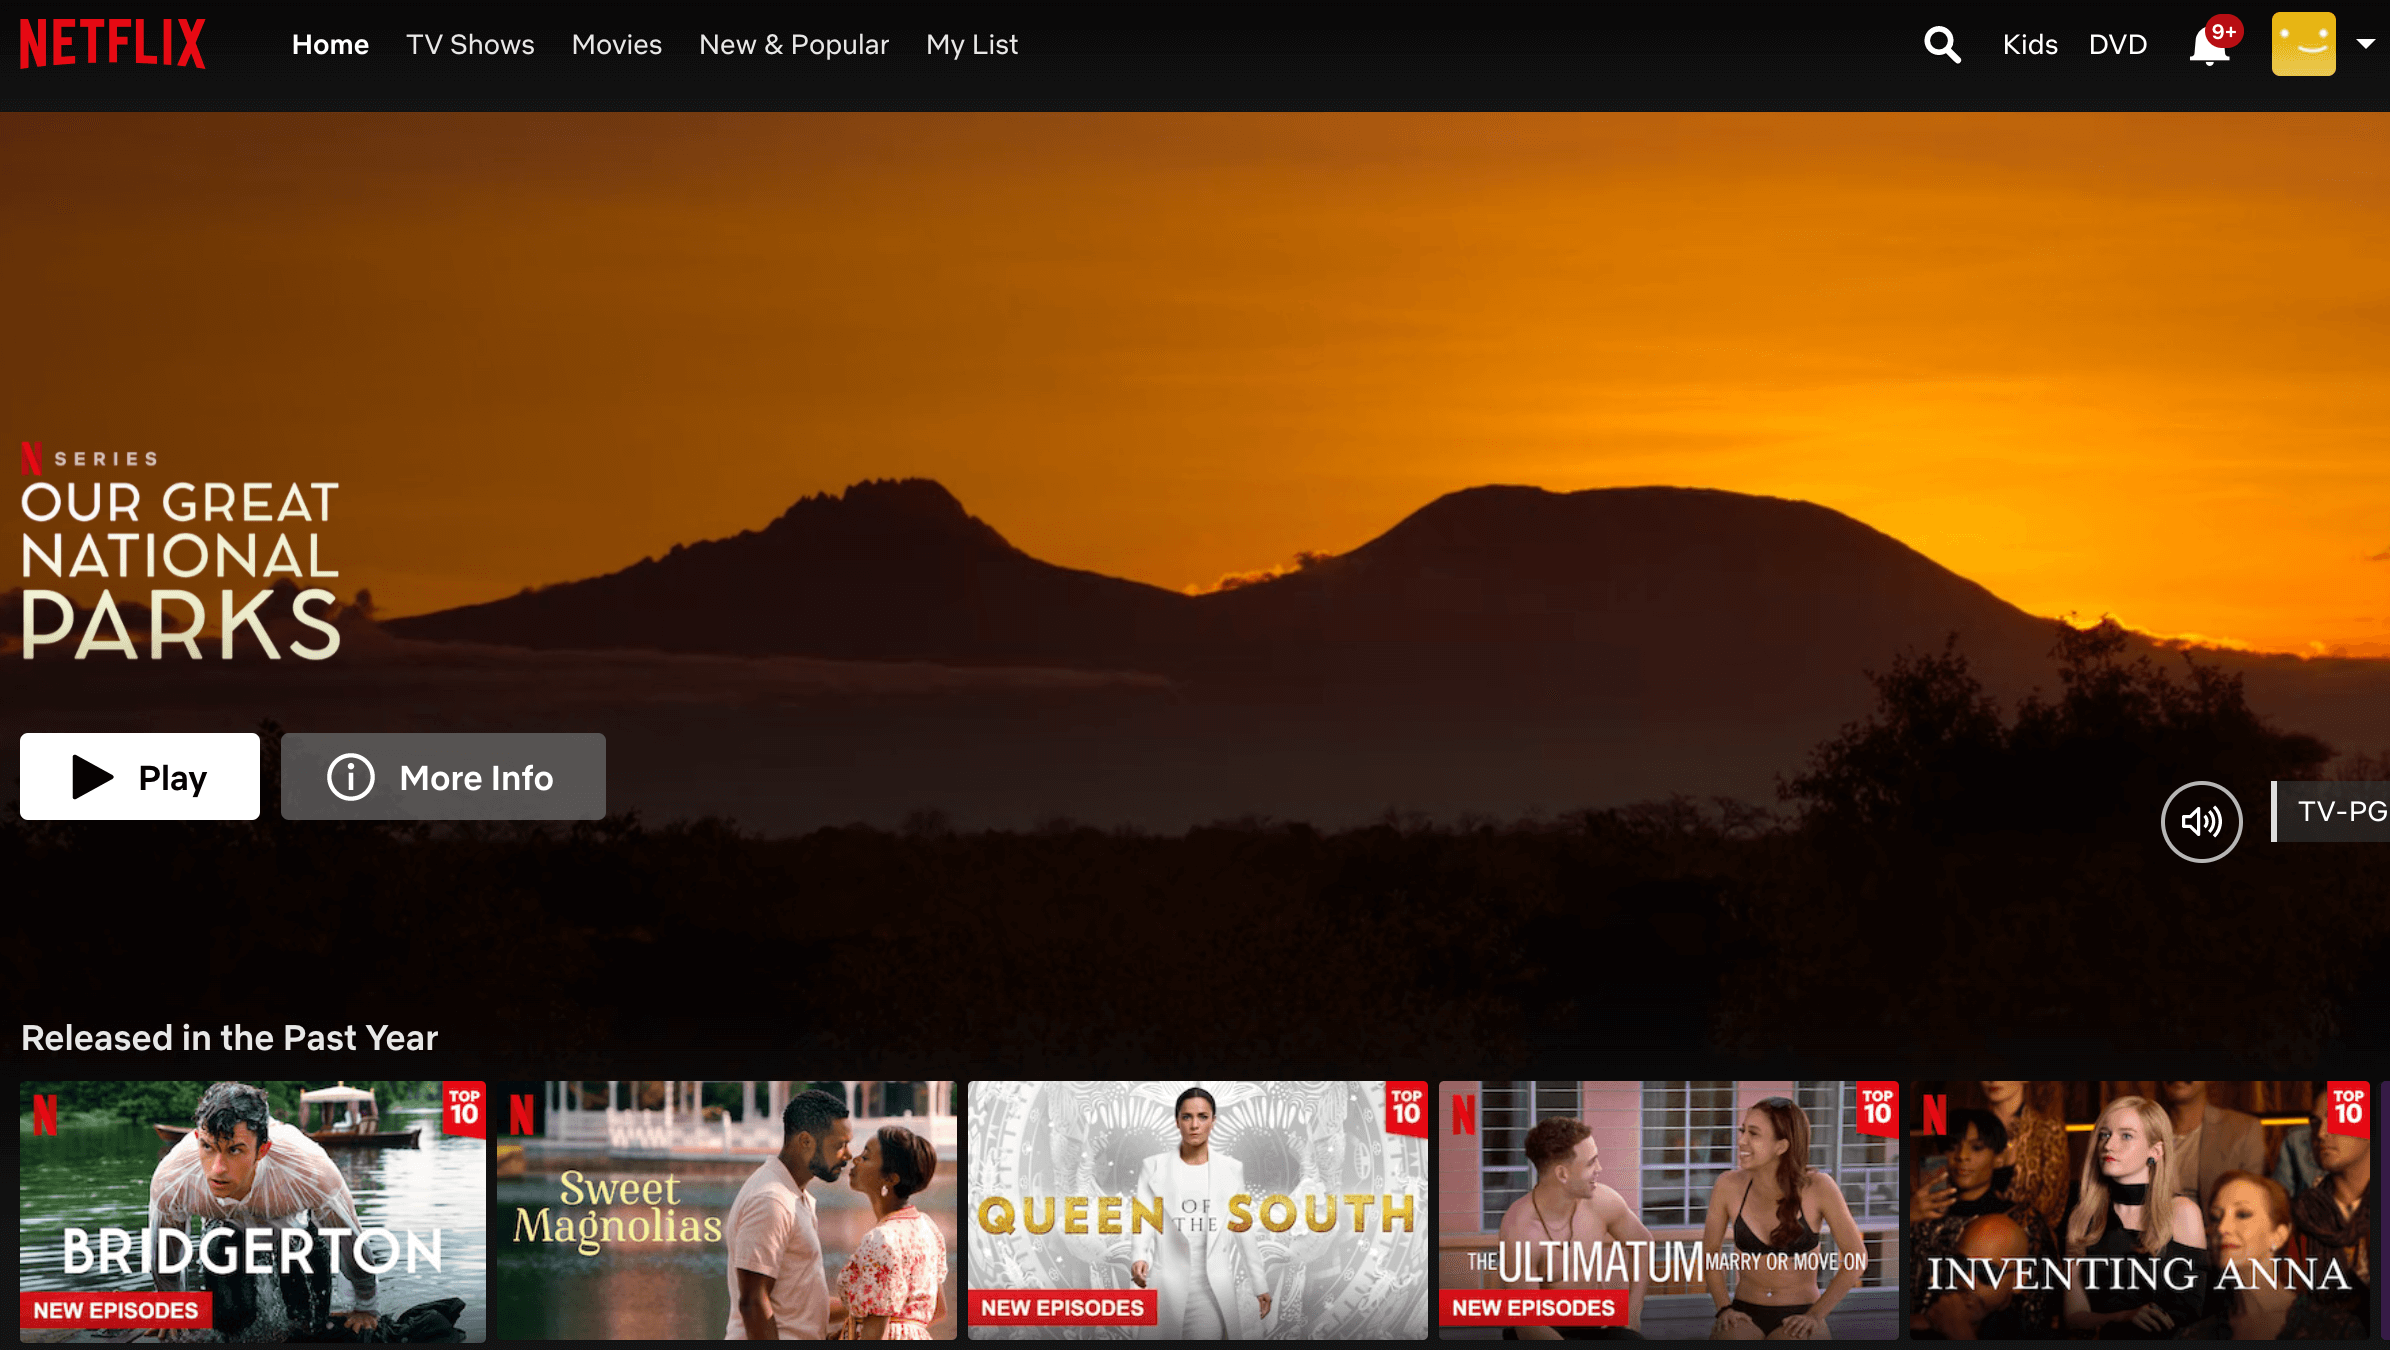Click the play triangle inside the Play button
The height and width of the screenshot is (1350, 2390).
93,777
